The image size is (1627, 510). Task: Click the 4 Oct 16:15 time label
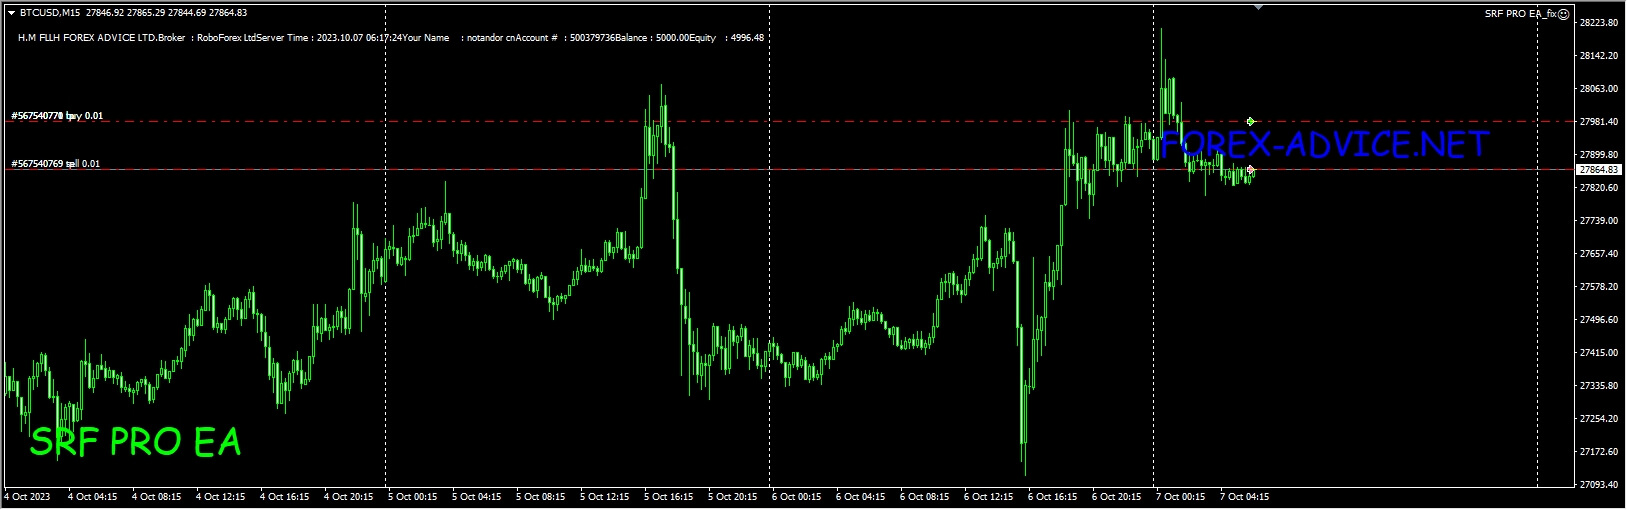coord(284,496)
